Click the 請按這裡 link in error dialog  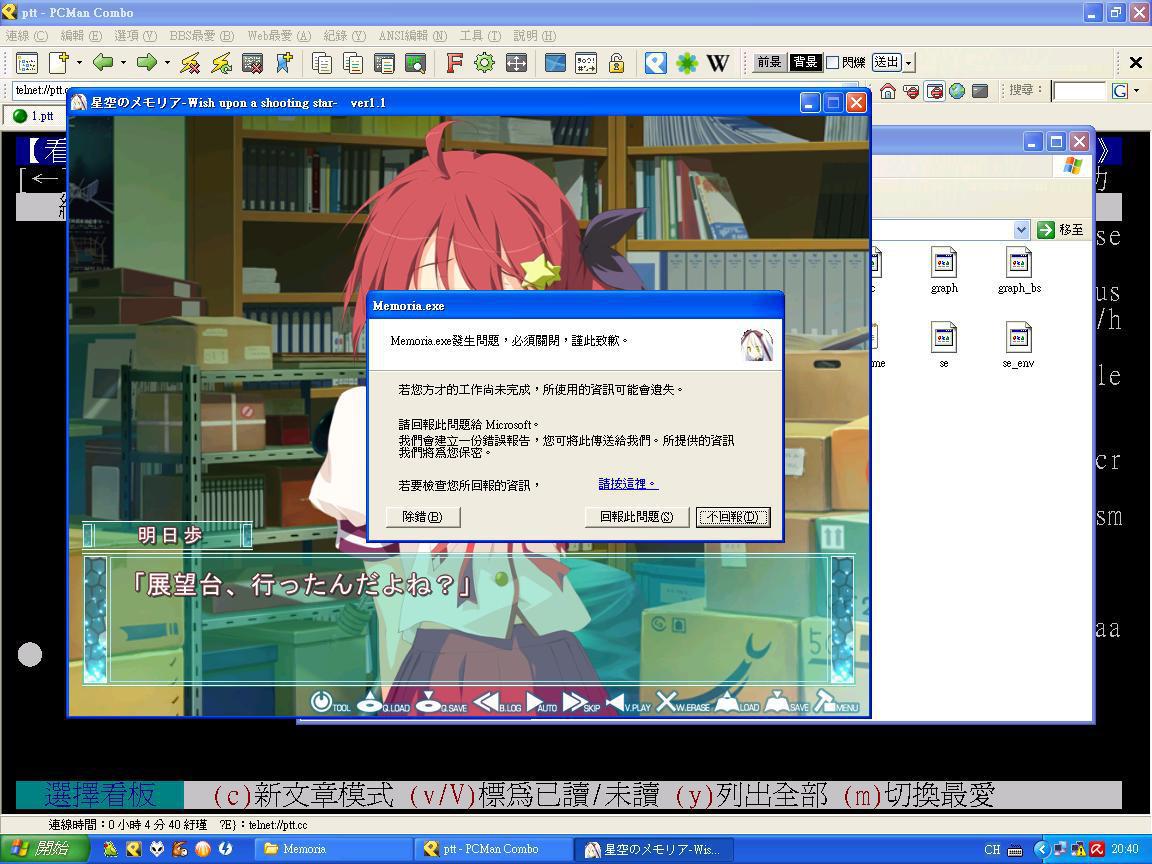628,483
